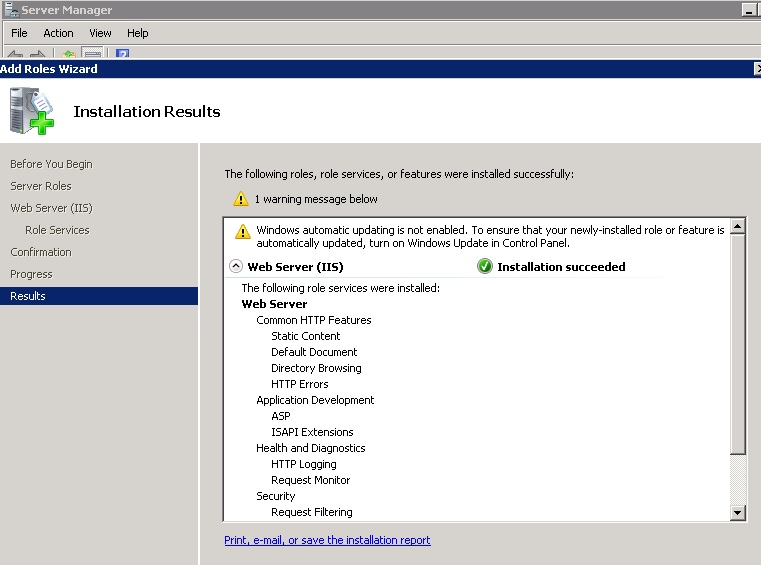Click 'The following role services were installed:' text
Image resolution: width=761 pixels, height=565 pixels.
point(341,288)
